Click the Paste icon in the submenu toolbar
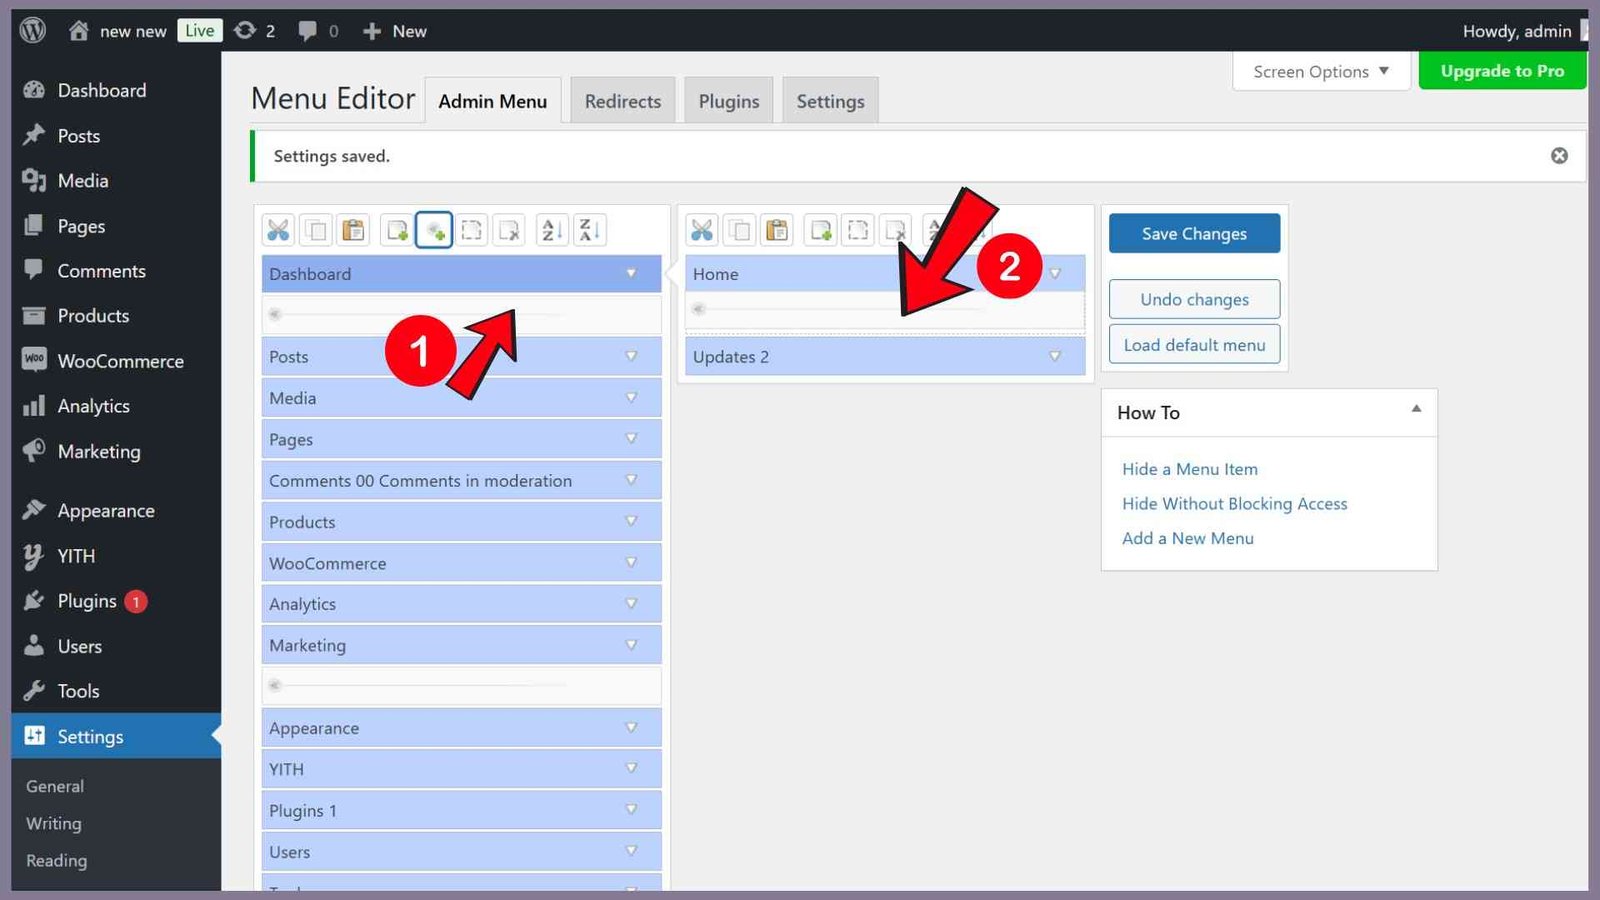The height and width of the screenshot is (900, 1600). [777, 231]
